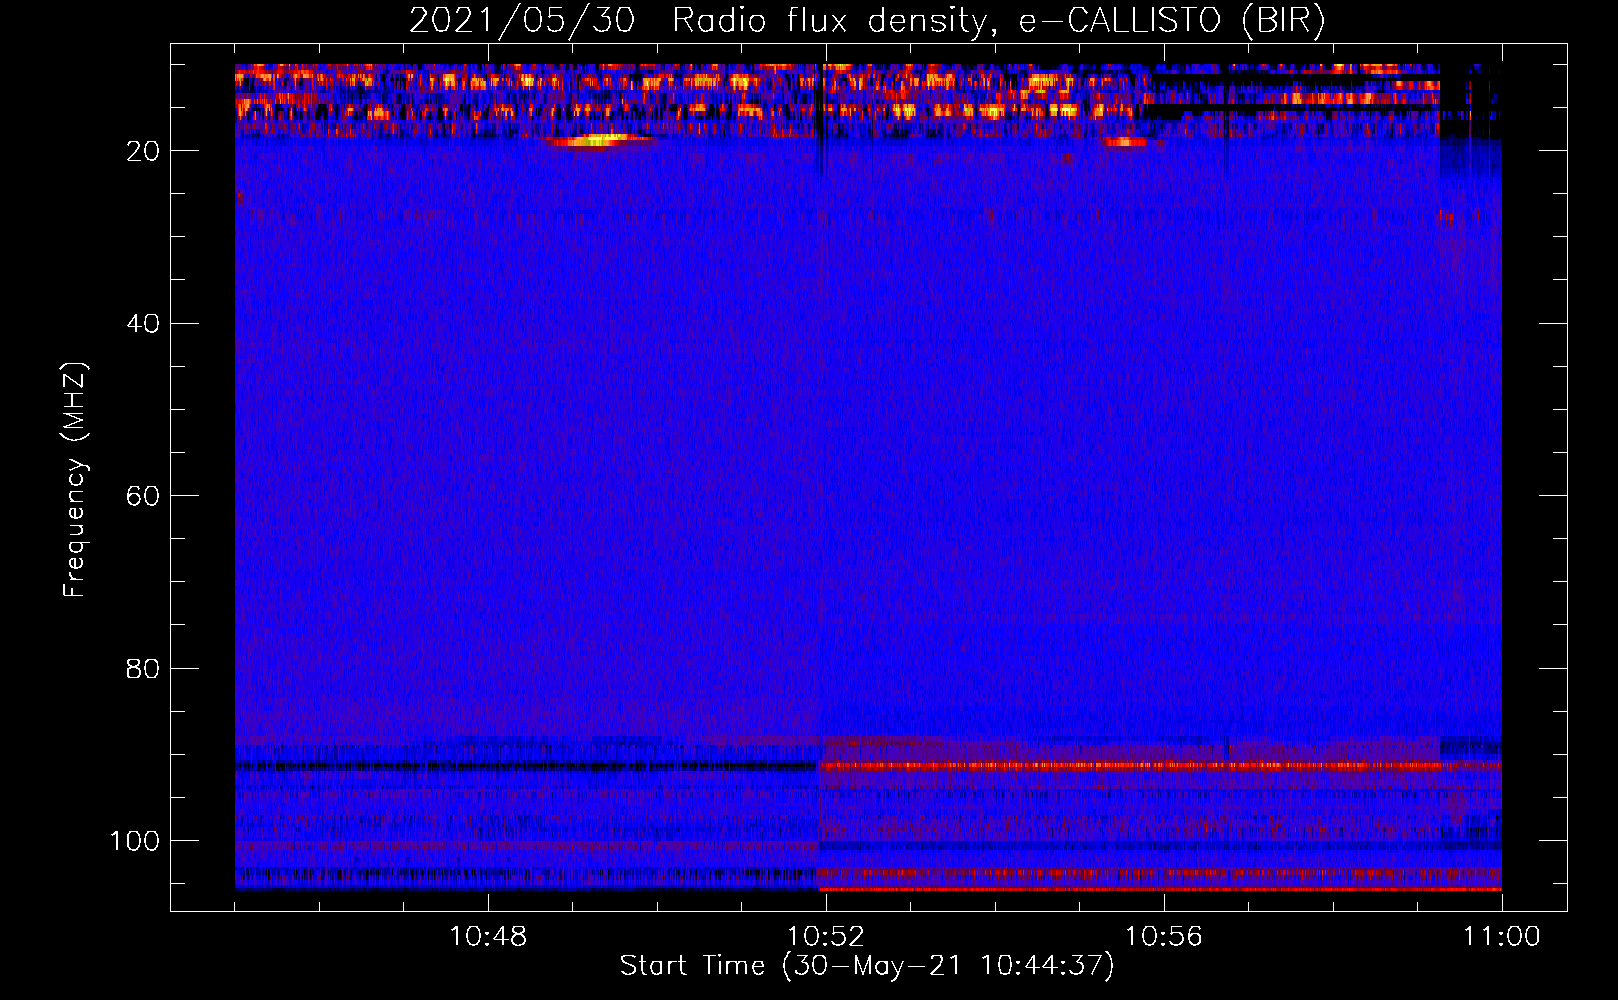Click the '80' frequency tick label
Image resolution: width=1618 pixels, height=1000 pixels.
point(143,668)
